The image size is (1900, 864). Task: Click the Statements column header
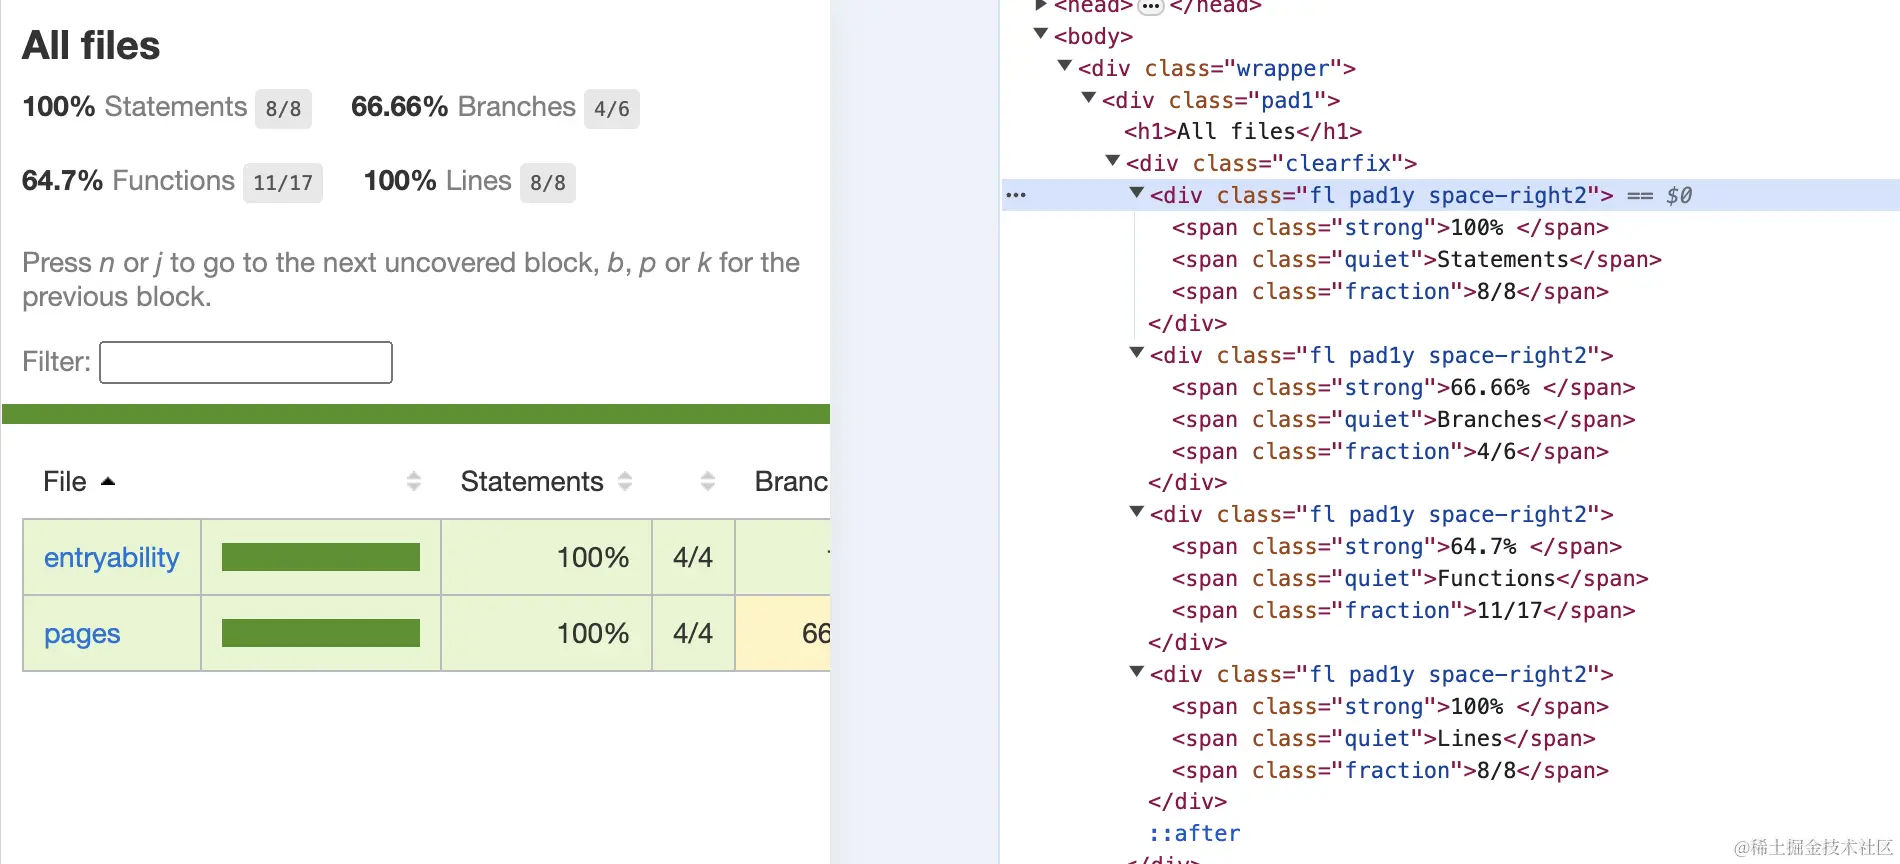tap(531, 482)
